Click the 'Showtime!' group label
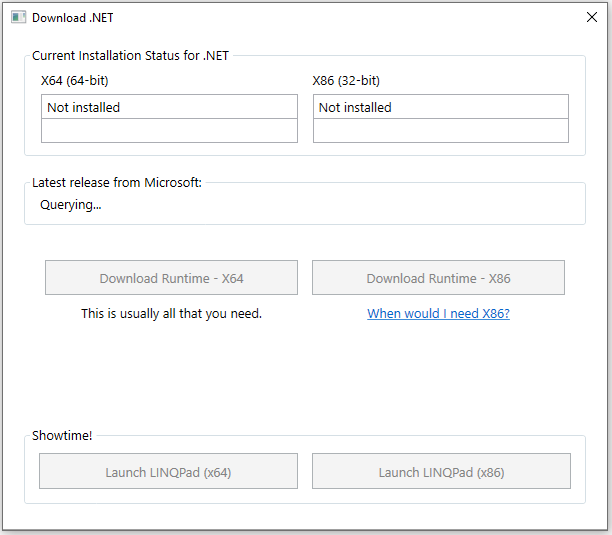 [62, 435]
